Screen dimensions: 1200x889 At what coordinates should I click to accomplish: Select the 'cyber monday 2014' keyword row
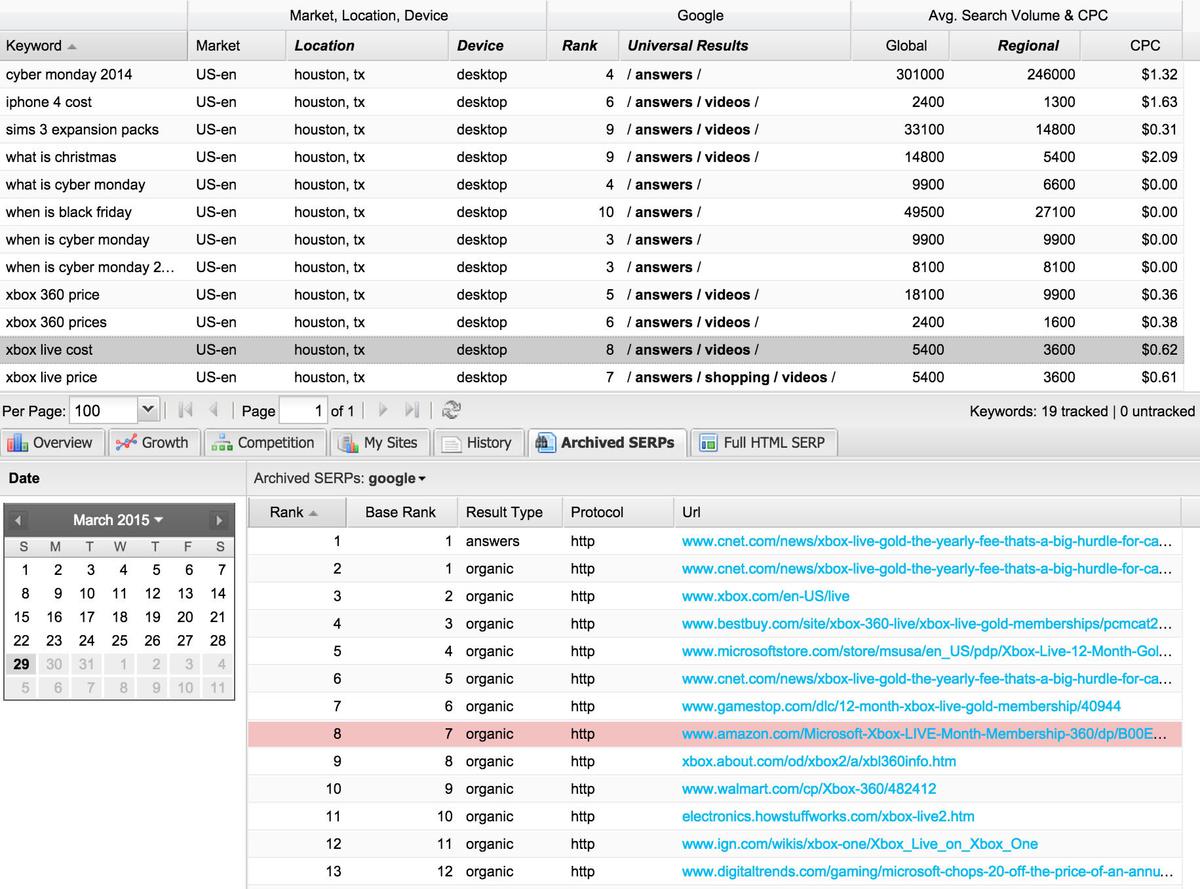tap(68, 75)
